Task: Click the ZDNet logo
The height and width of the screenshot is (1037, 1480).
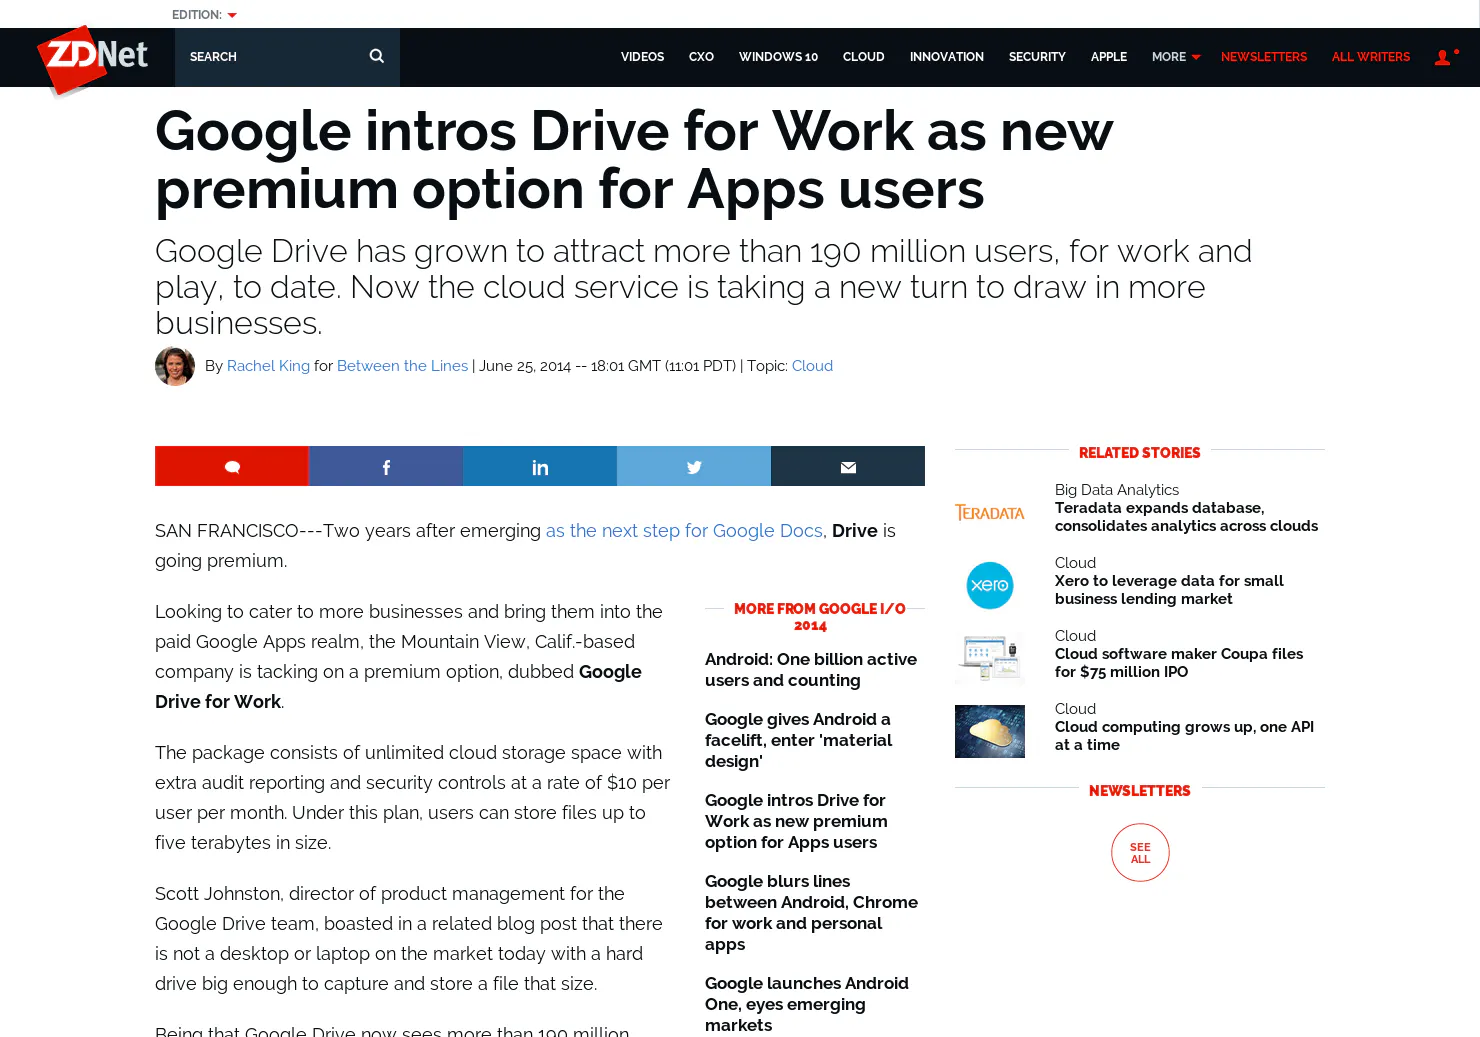Action: [x=93, y=59]
